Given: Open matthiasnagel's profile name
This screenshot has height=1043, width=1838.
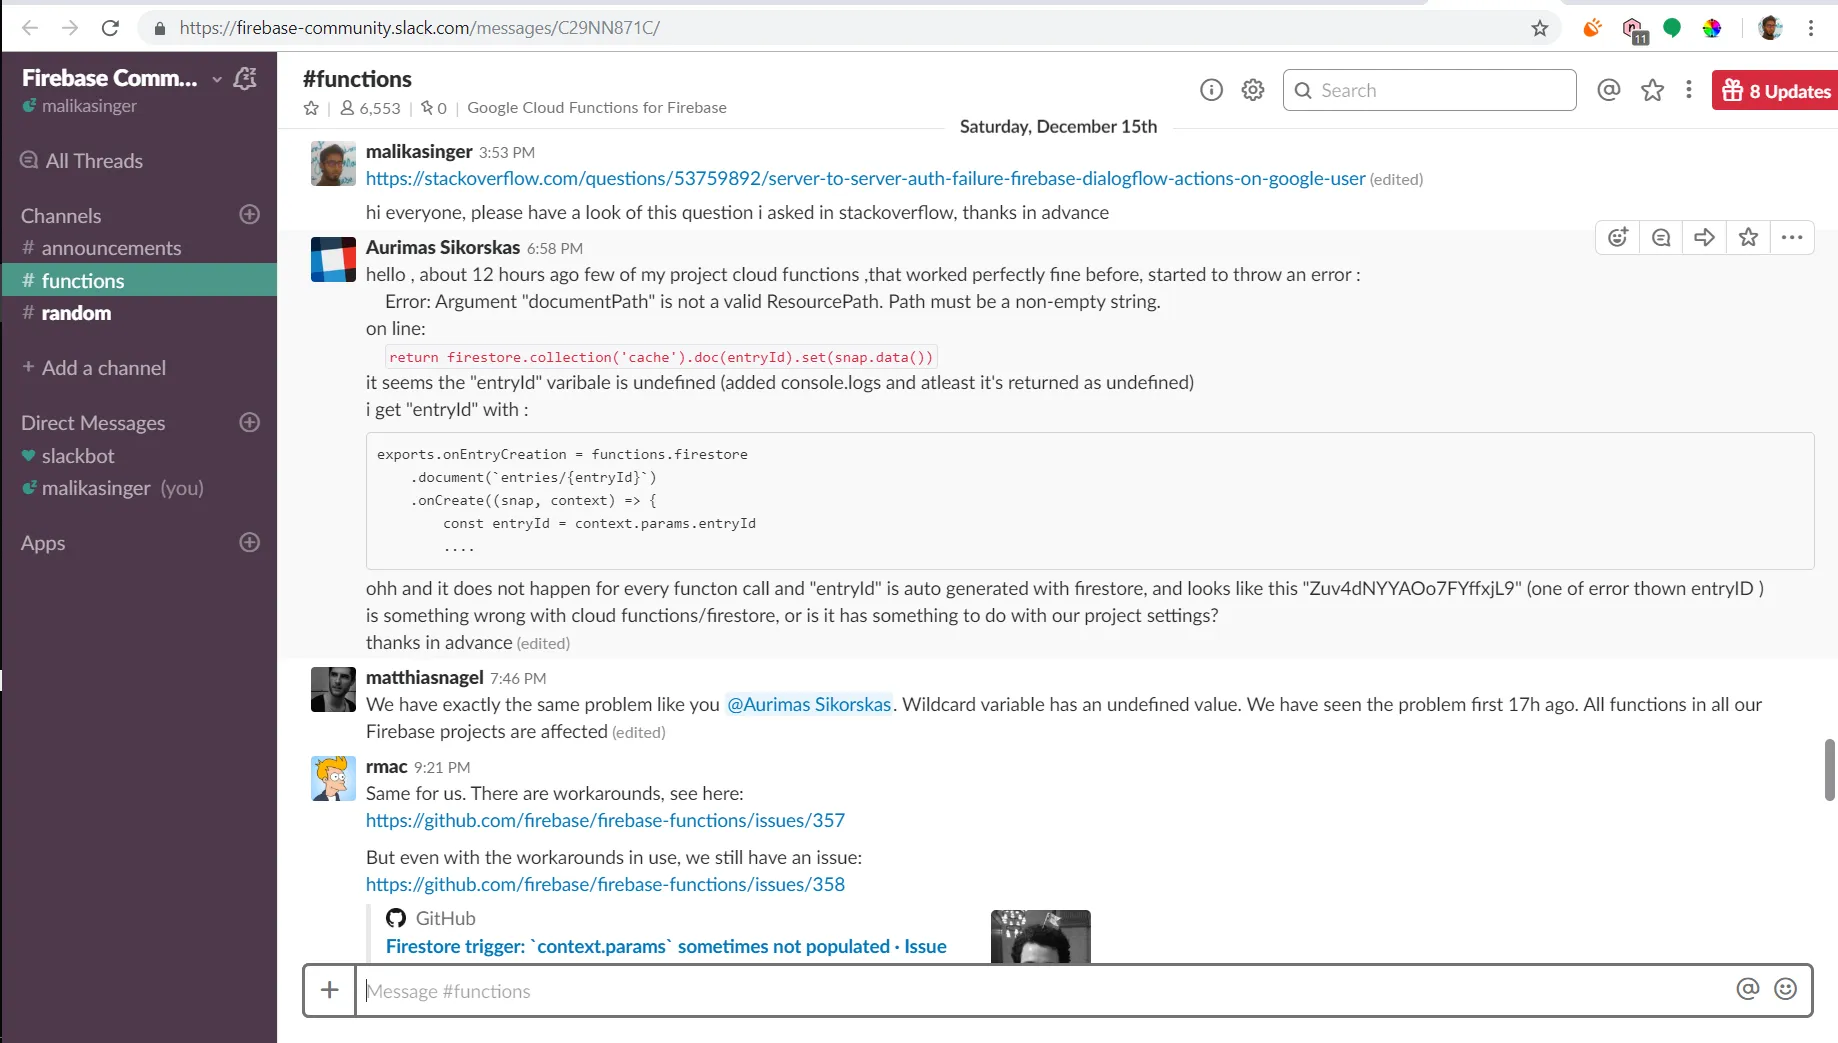Looking at the screenshot, I should (425, 677).
